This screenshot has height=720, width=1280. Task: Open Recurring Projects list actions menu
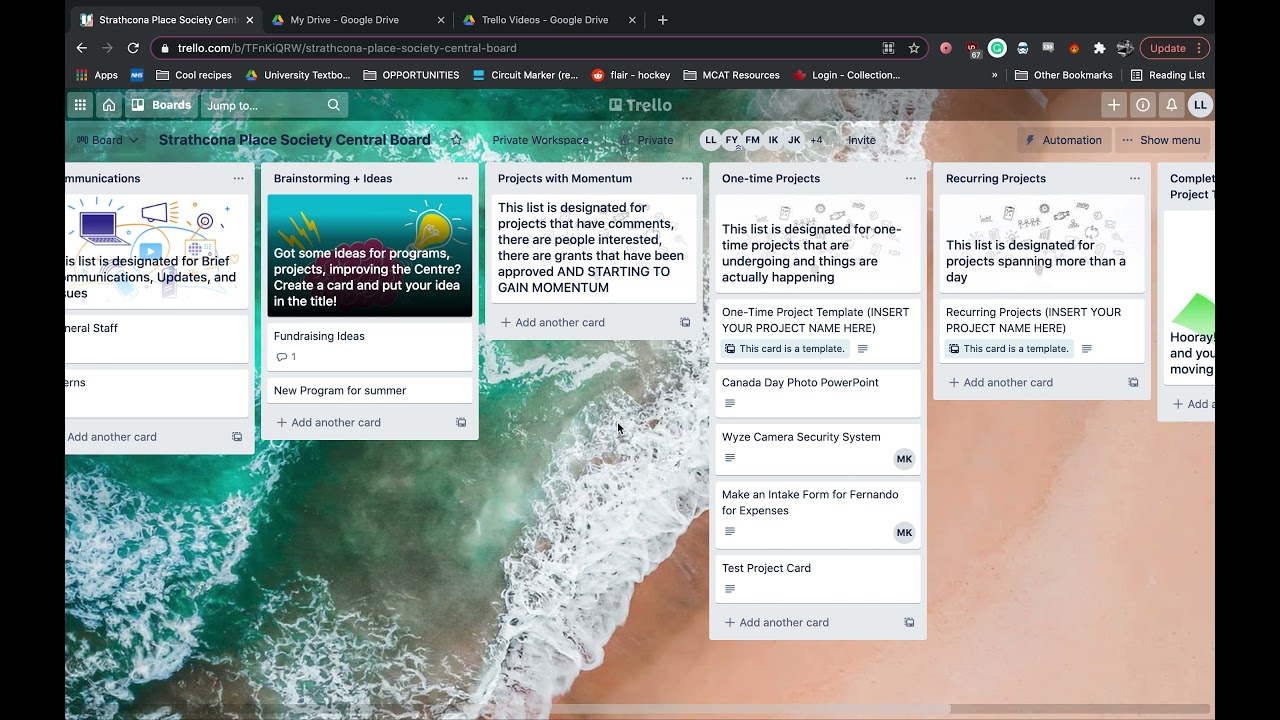[x=1135, y=178]
